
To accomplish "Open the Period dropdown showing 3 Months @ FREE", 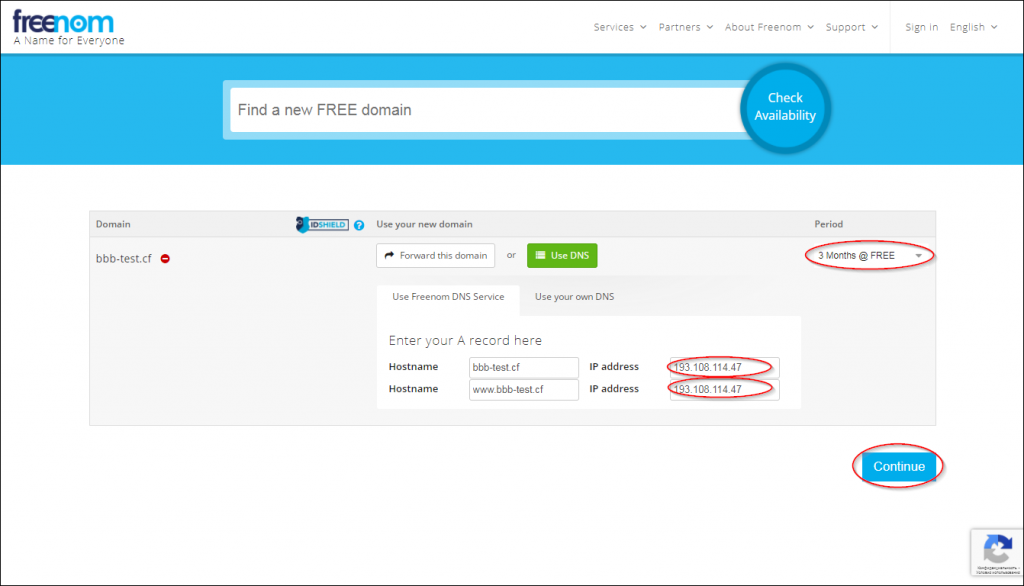I will point(869,255).
